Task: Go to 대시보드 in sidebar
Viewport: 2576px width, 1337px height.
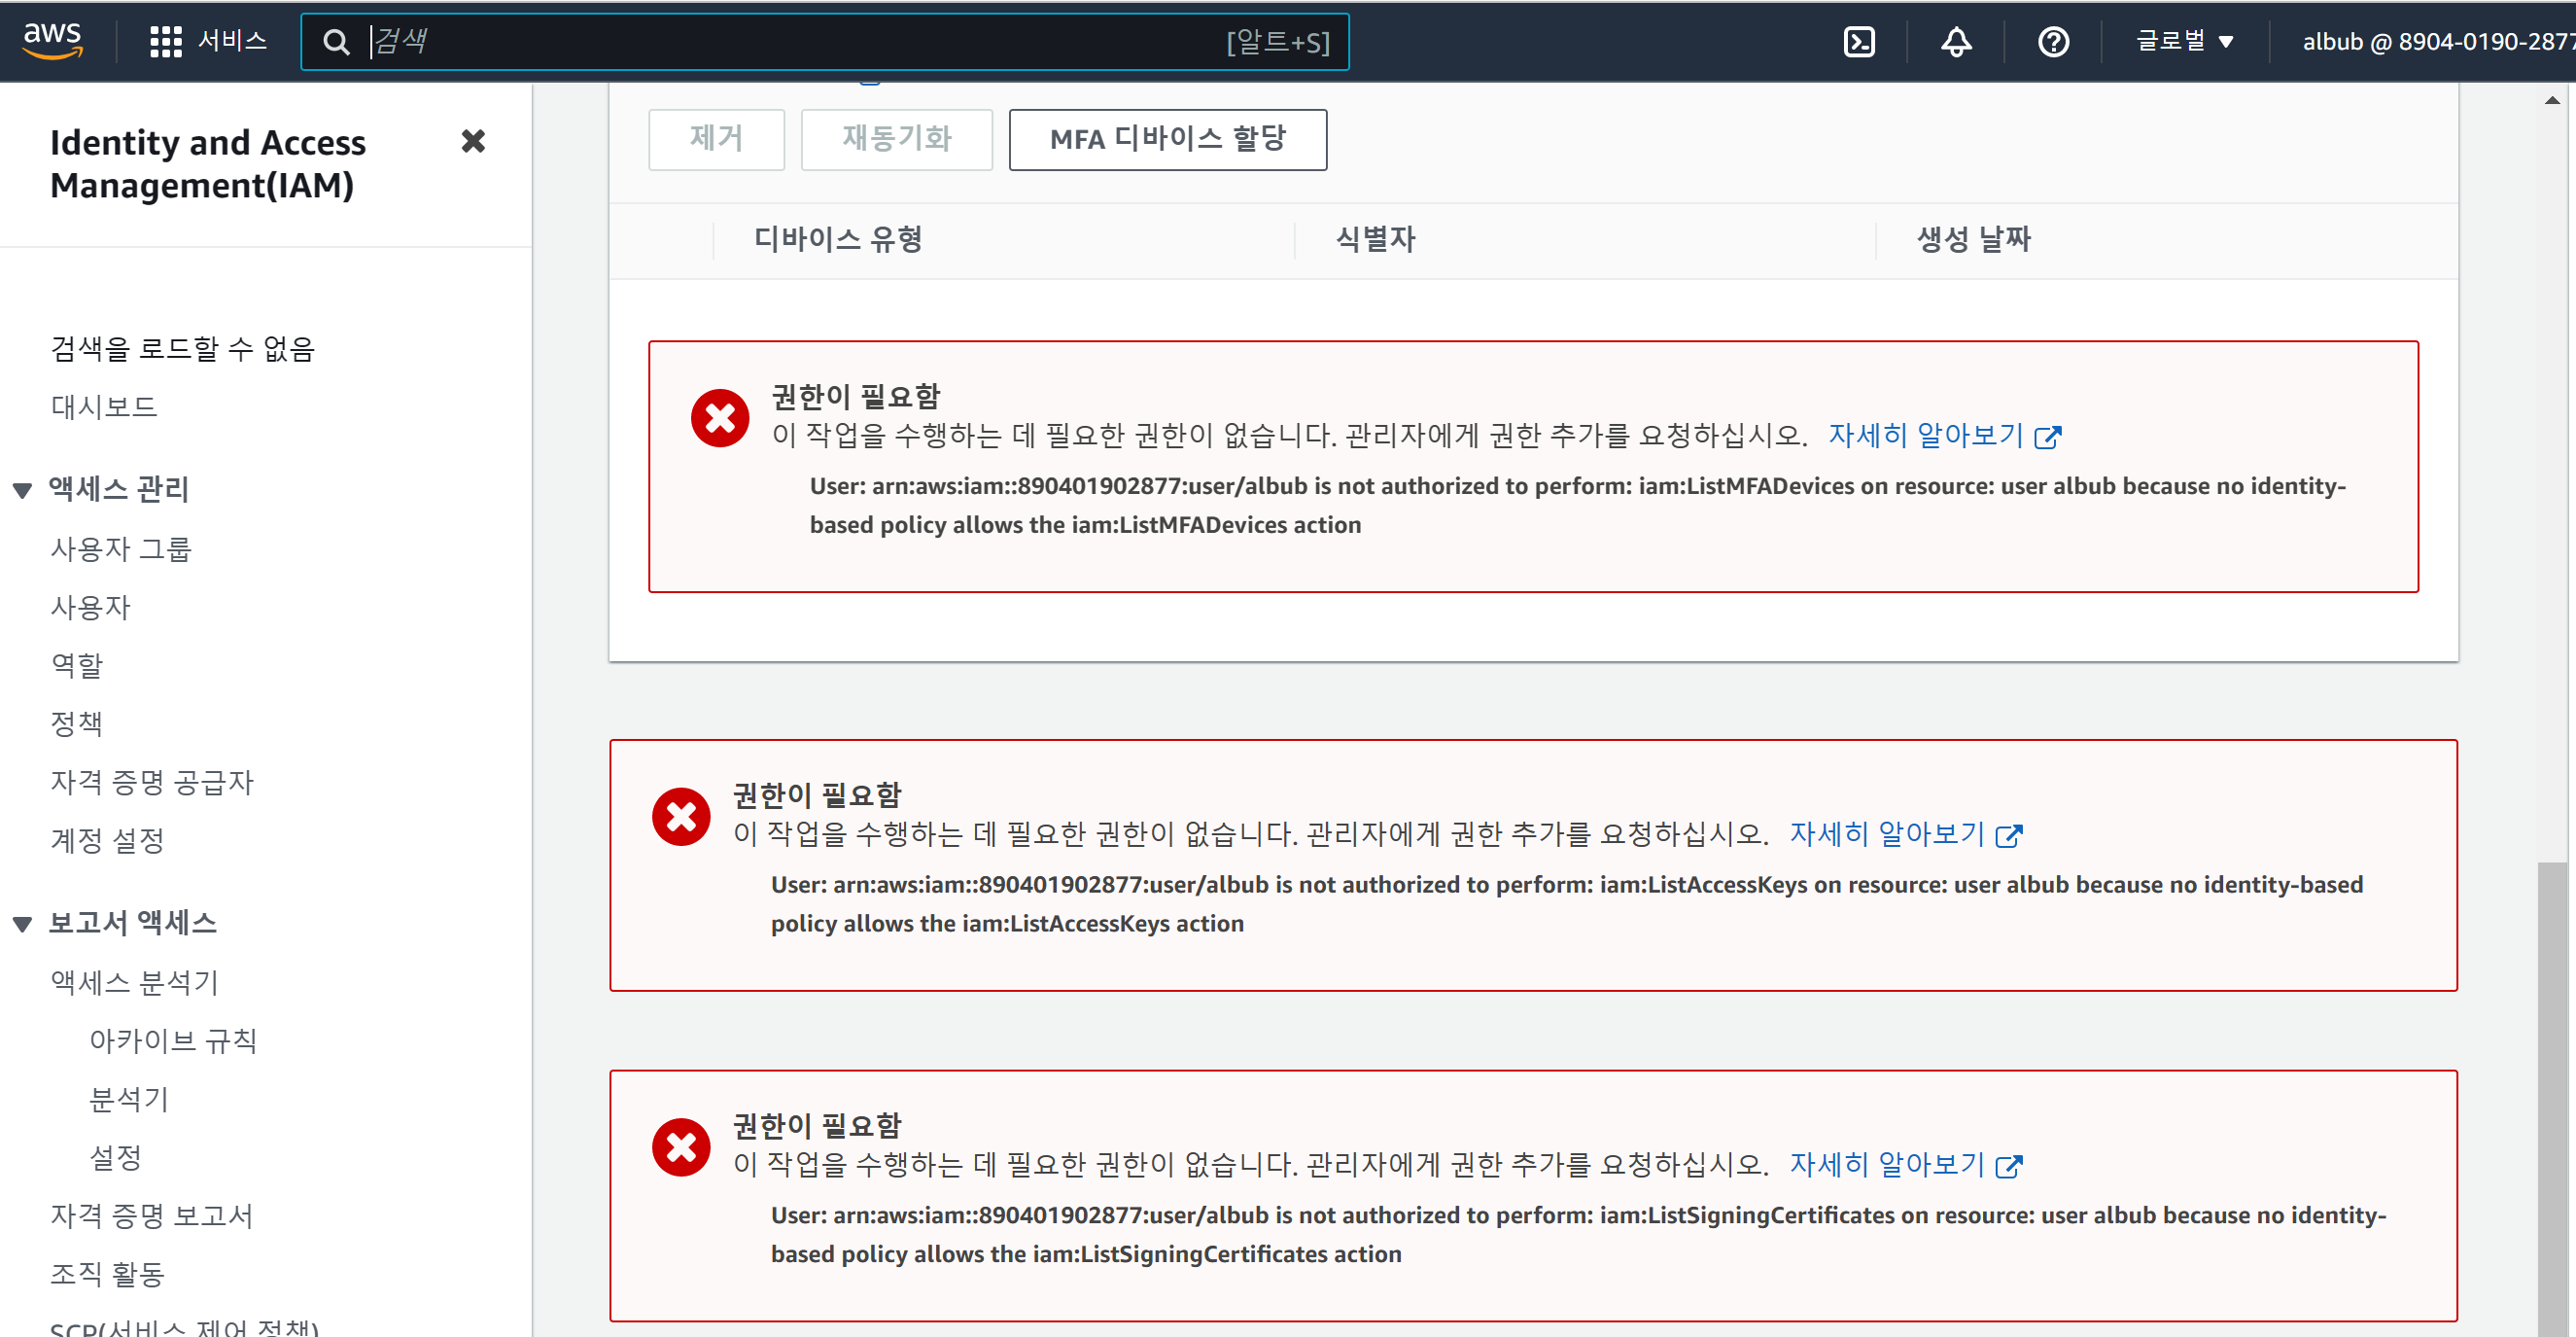Action: point(104,406)
